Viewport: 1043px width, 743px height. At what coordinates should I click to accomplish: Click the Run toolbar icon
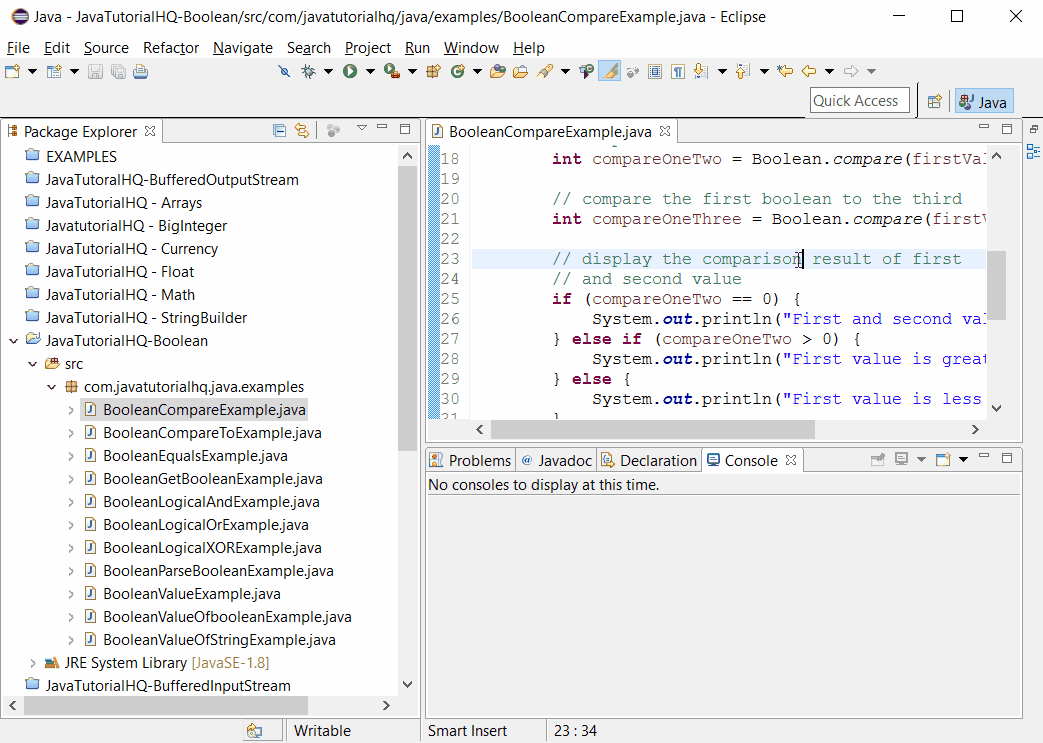coord(349,71)
